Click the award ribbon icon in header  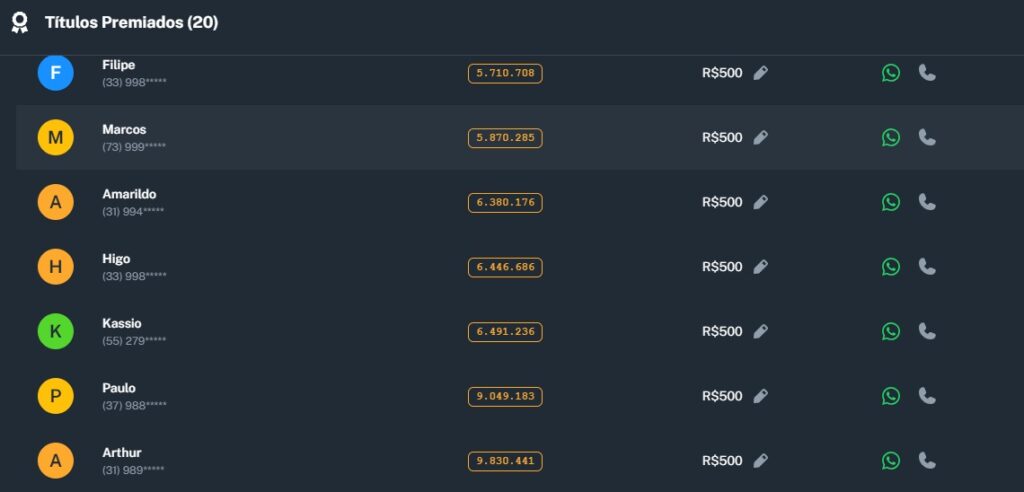click(x=20, y=22)
